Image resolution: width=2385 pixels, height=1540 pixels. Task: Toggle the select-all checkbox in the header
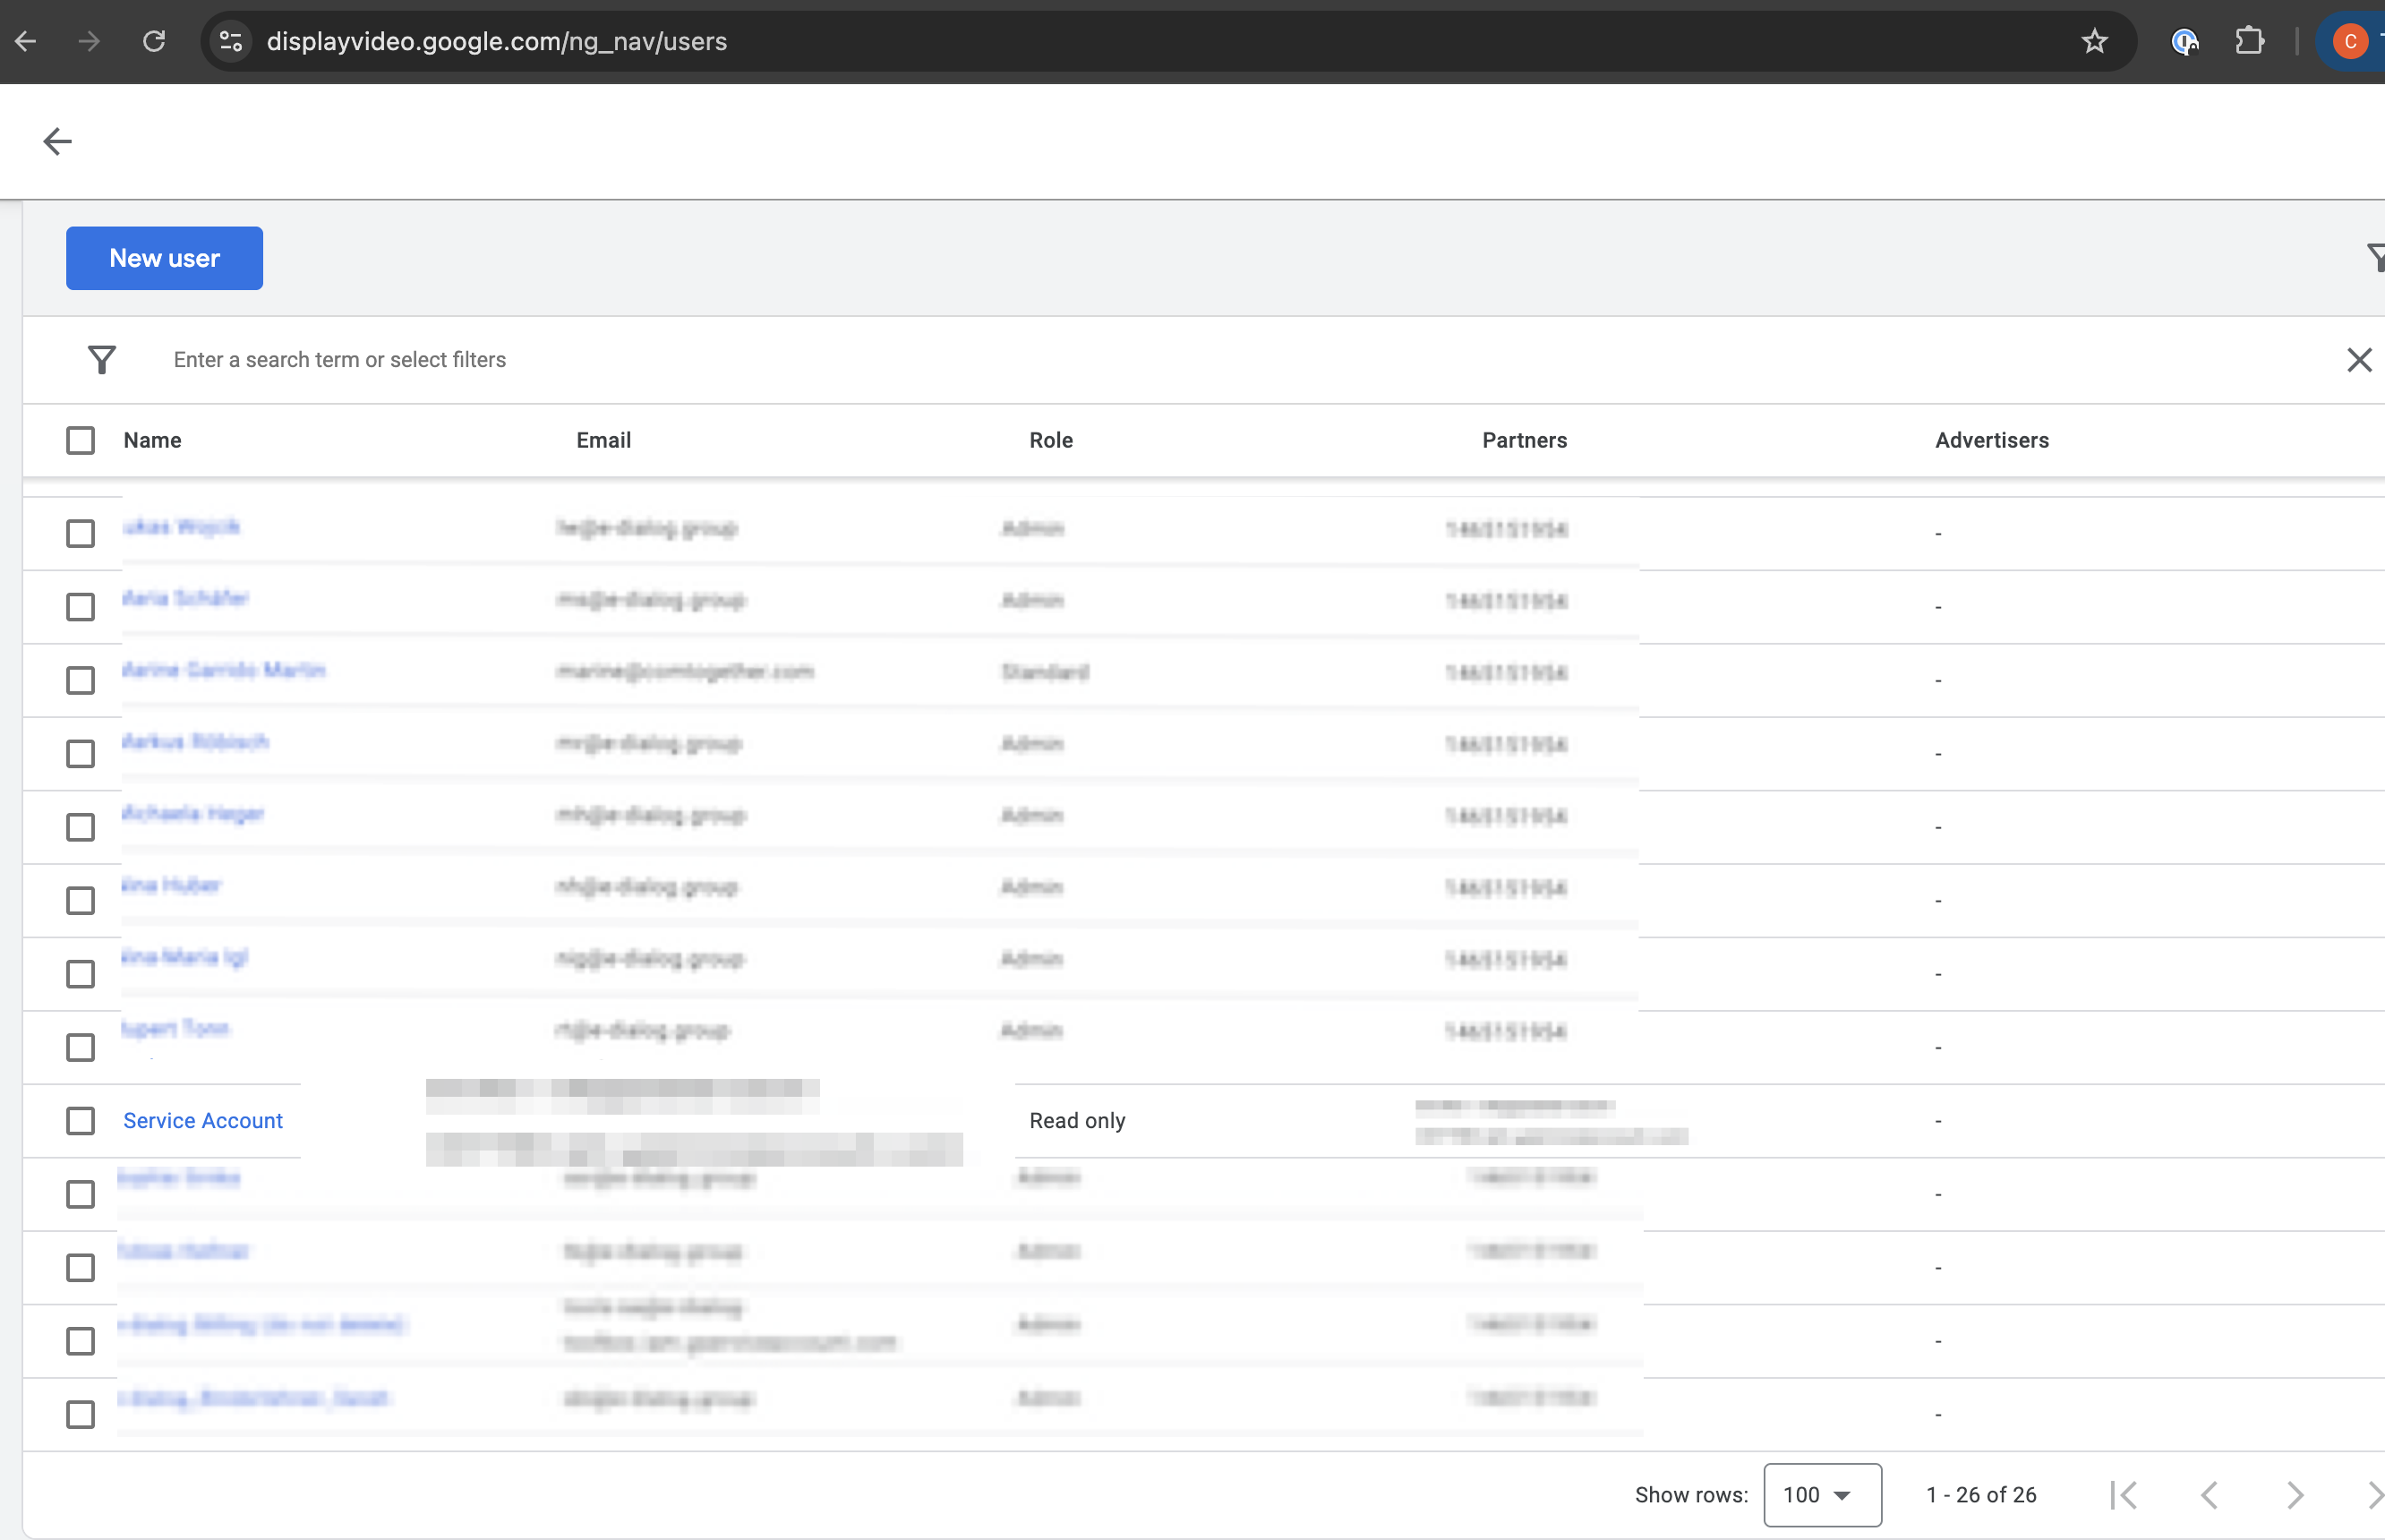81,440
